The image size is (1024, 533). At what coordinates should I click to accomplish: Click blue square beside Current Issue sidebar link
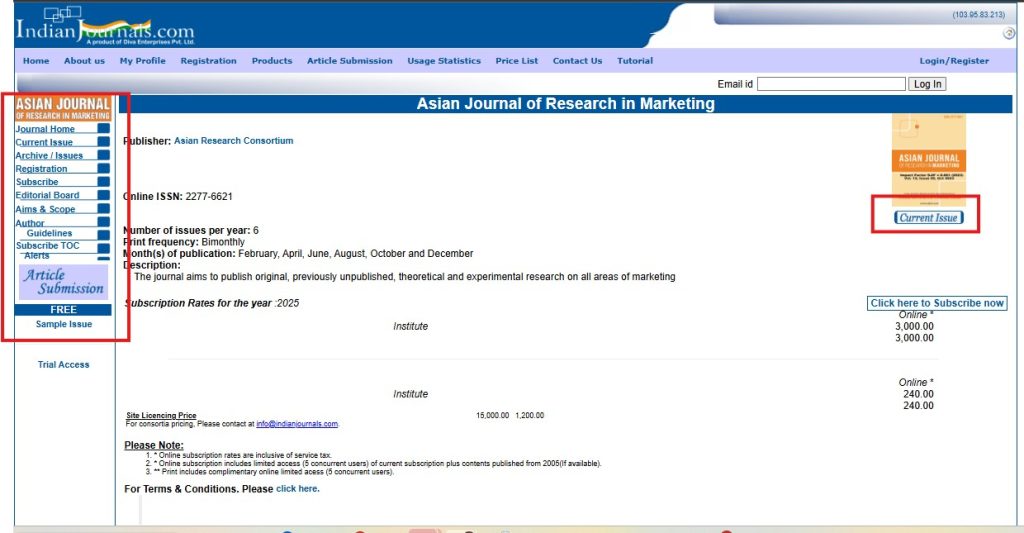click(x=103, y=142)
